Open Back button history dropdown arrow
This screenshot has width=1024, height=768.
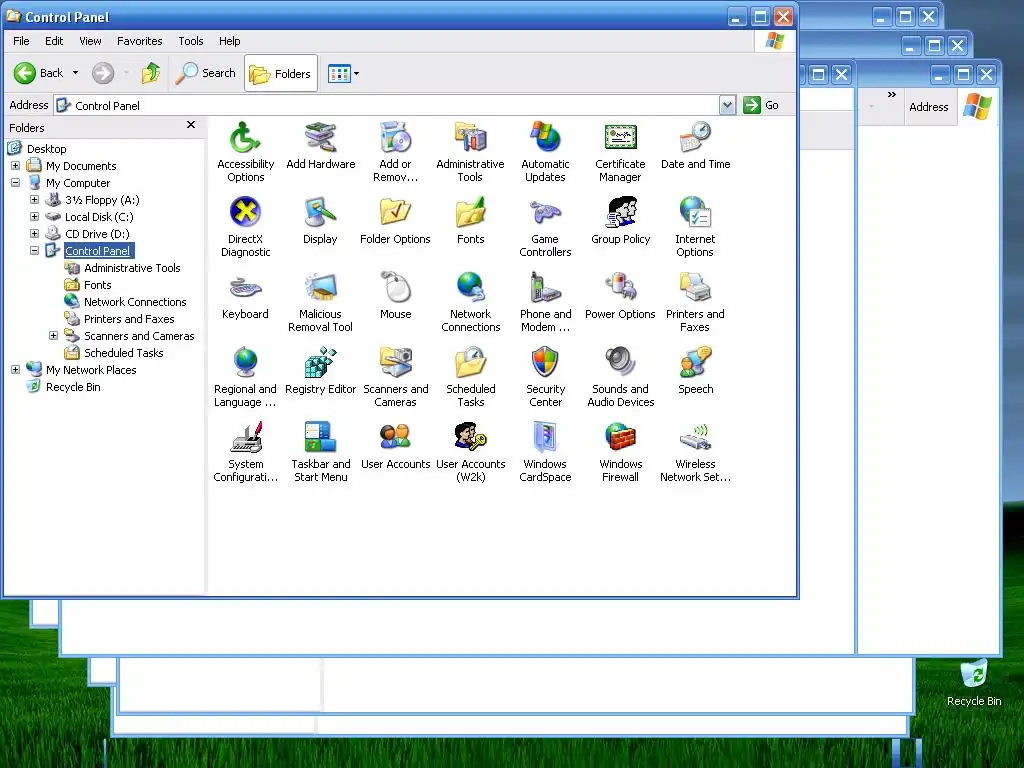point(75,73)
